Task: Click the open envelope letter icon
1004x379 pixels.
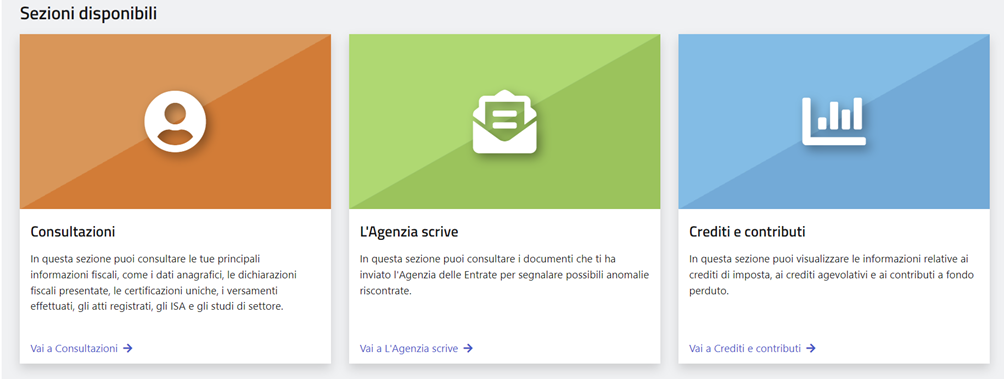Action: pos(505,121)
